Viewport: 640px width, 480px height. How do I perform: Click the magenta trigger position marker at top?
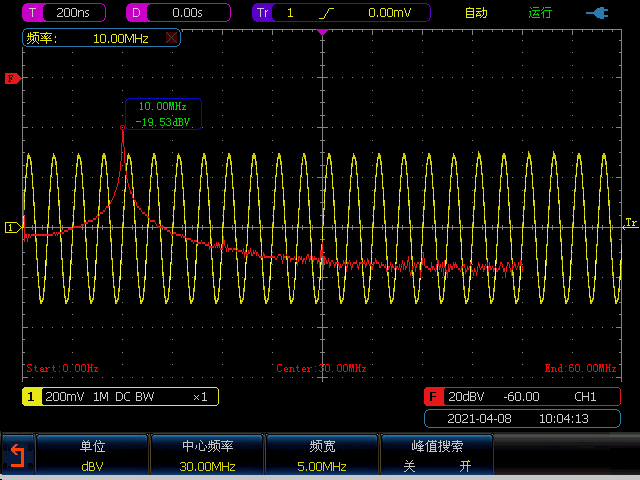pos(322,33)
